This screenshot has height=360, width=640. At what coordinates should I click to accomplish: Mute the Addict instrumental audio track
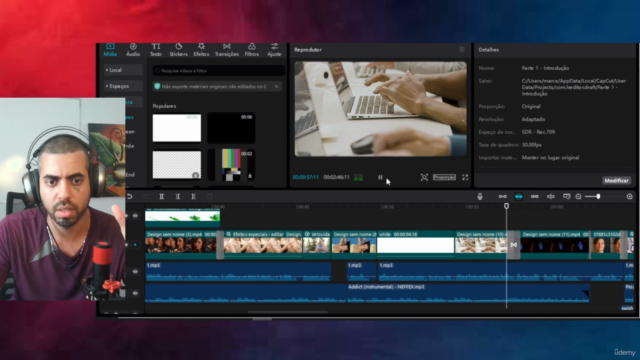click(x=136, y=293)
